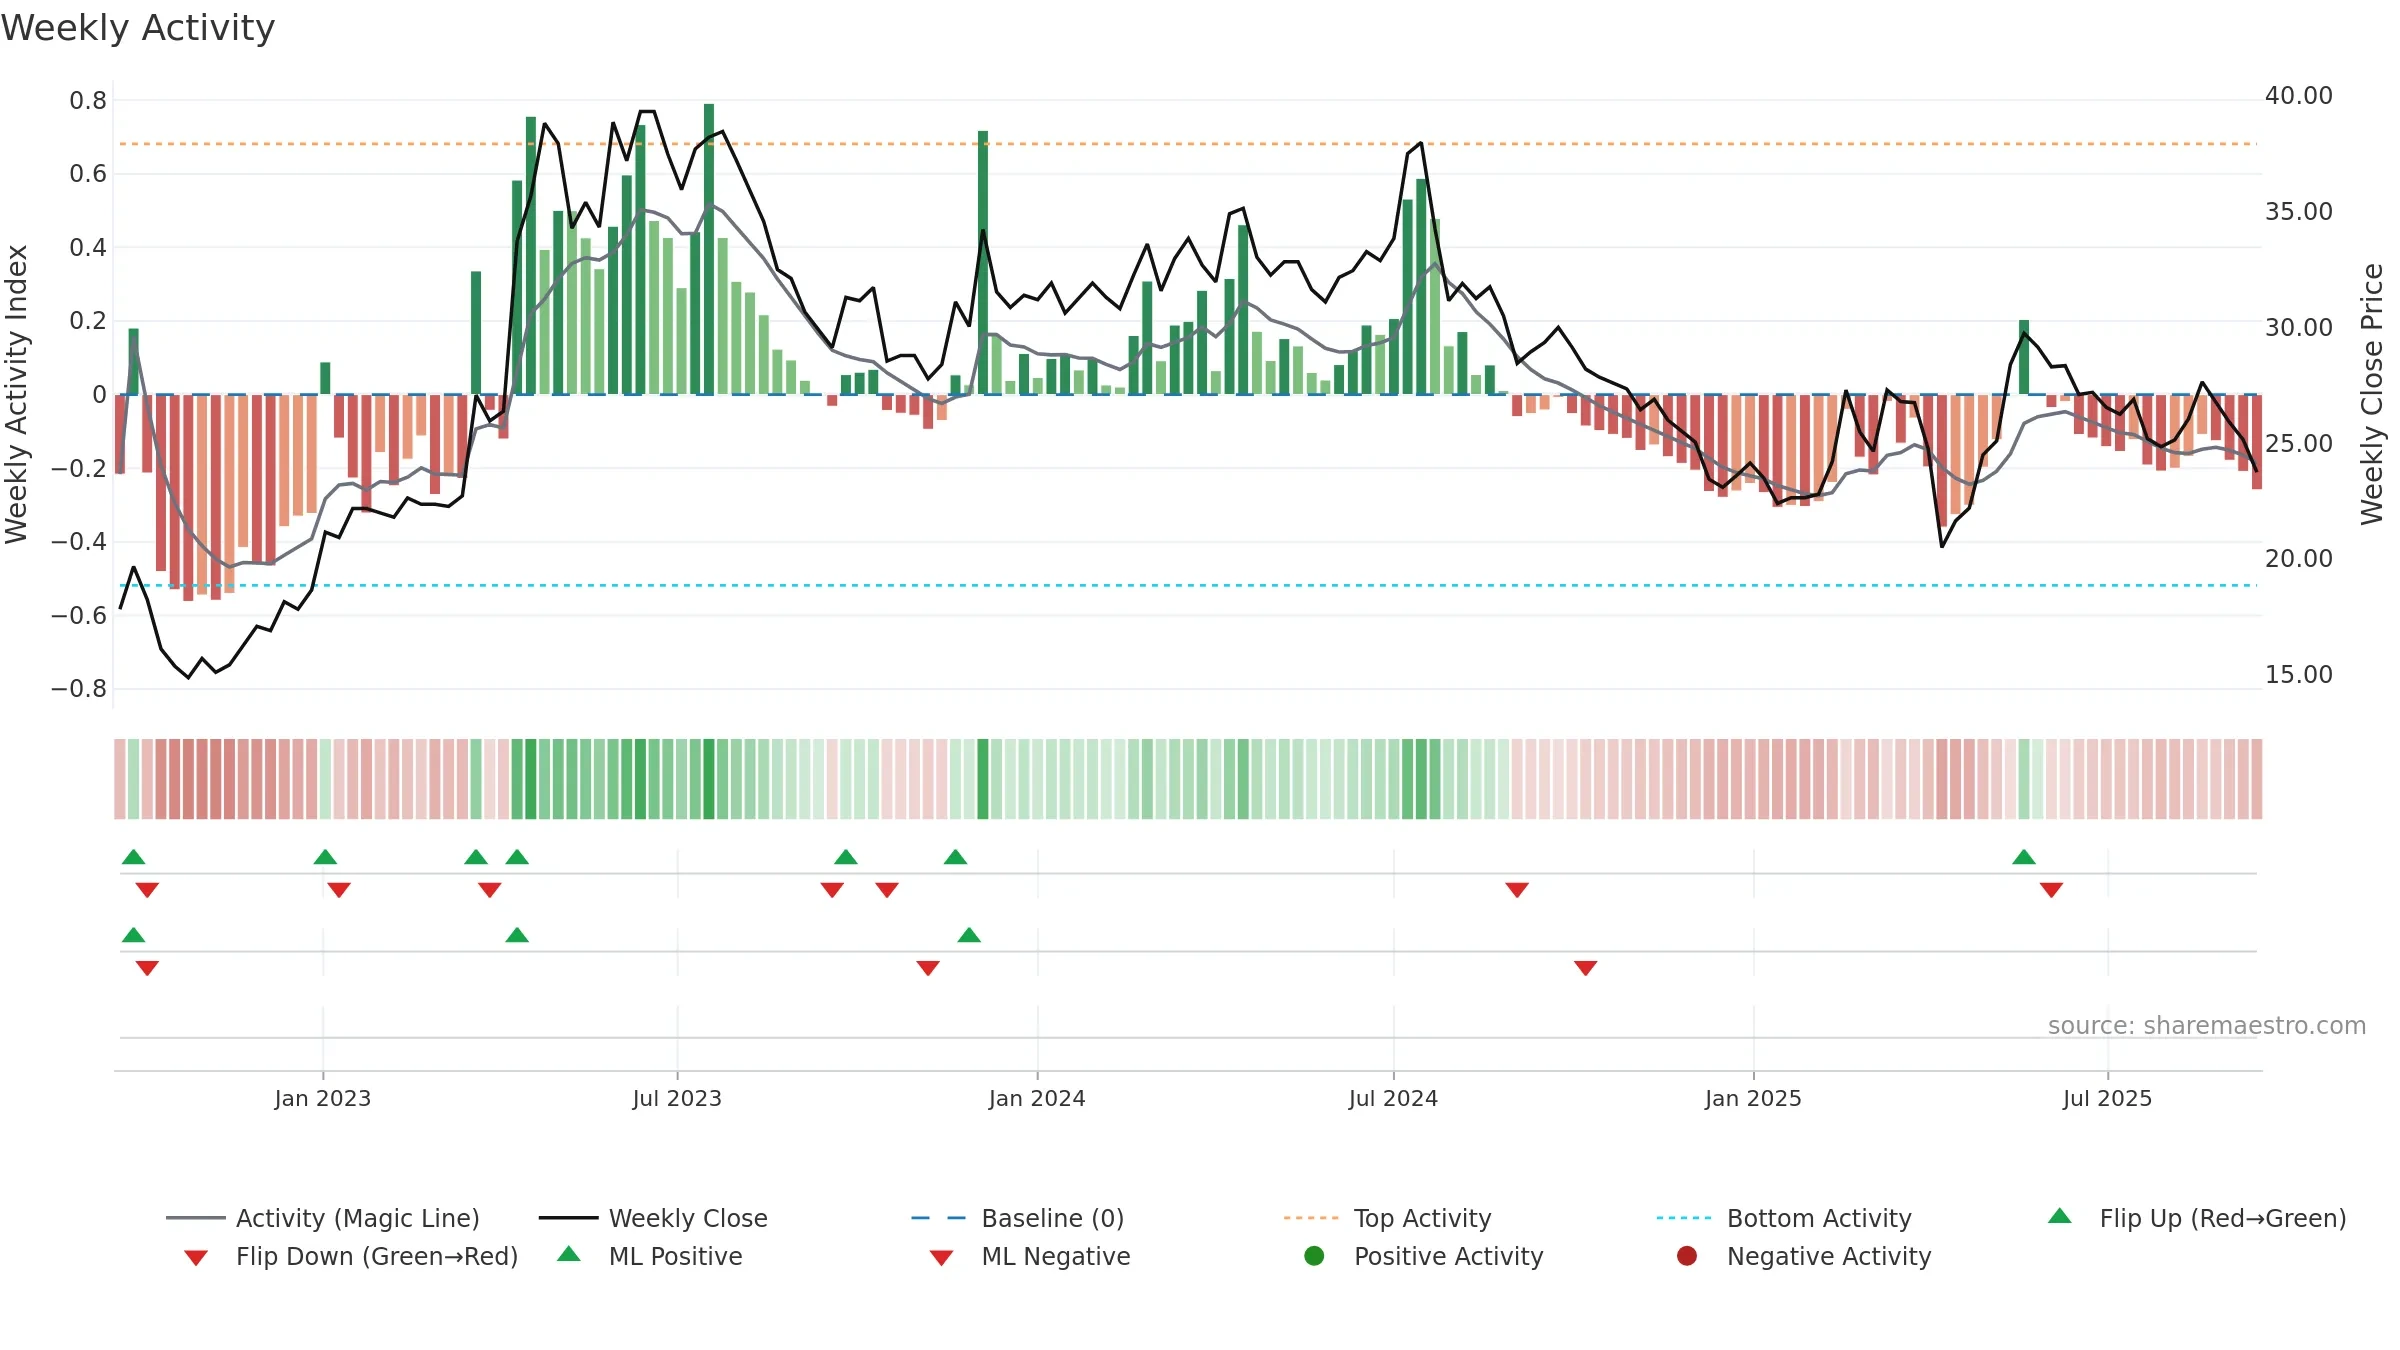Image resolution: width=2400 pixels, height=1350 pixels.
Task: Click the flip-down triangle after Jul 2024
Action: (x=1517, y=890)
